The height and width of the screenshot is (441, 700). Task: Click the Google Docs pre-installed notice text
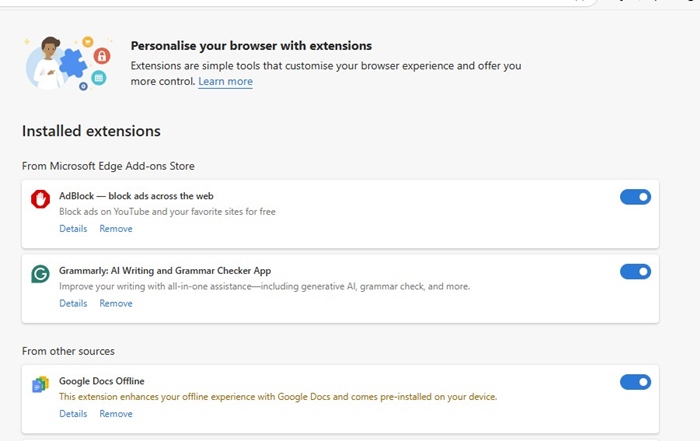[x=278, y=397]
